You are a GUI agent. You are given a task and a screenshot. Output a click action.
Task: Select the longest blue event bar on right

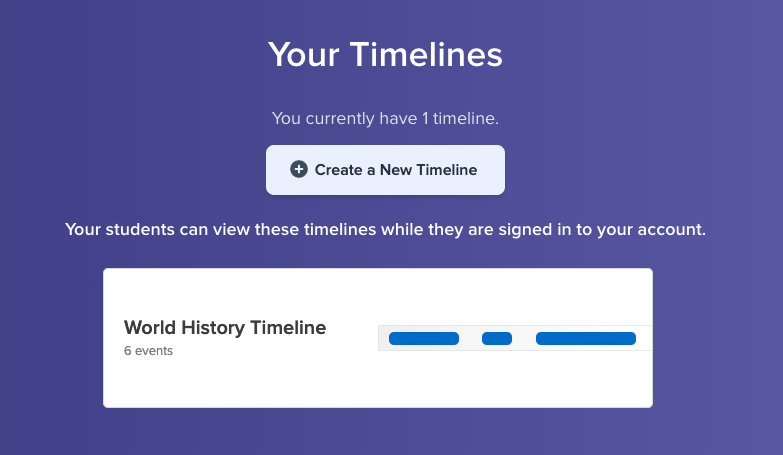(586, 338)
